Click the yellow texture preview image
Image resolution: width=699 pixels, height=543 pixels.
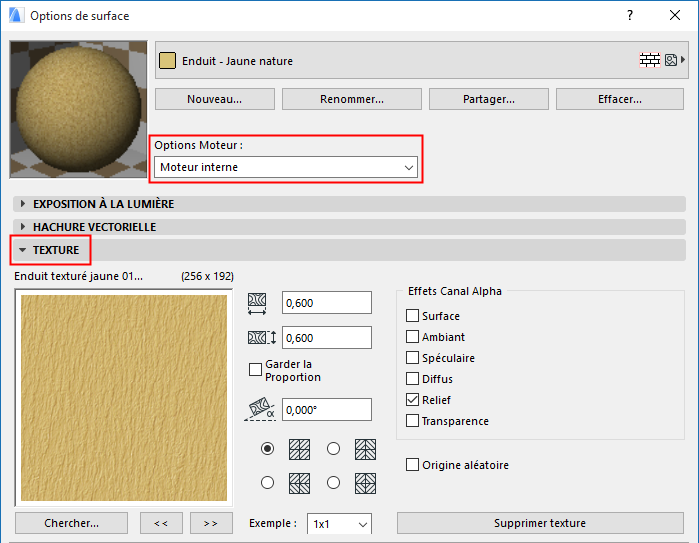[x=124, y=398]
